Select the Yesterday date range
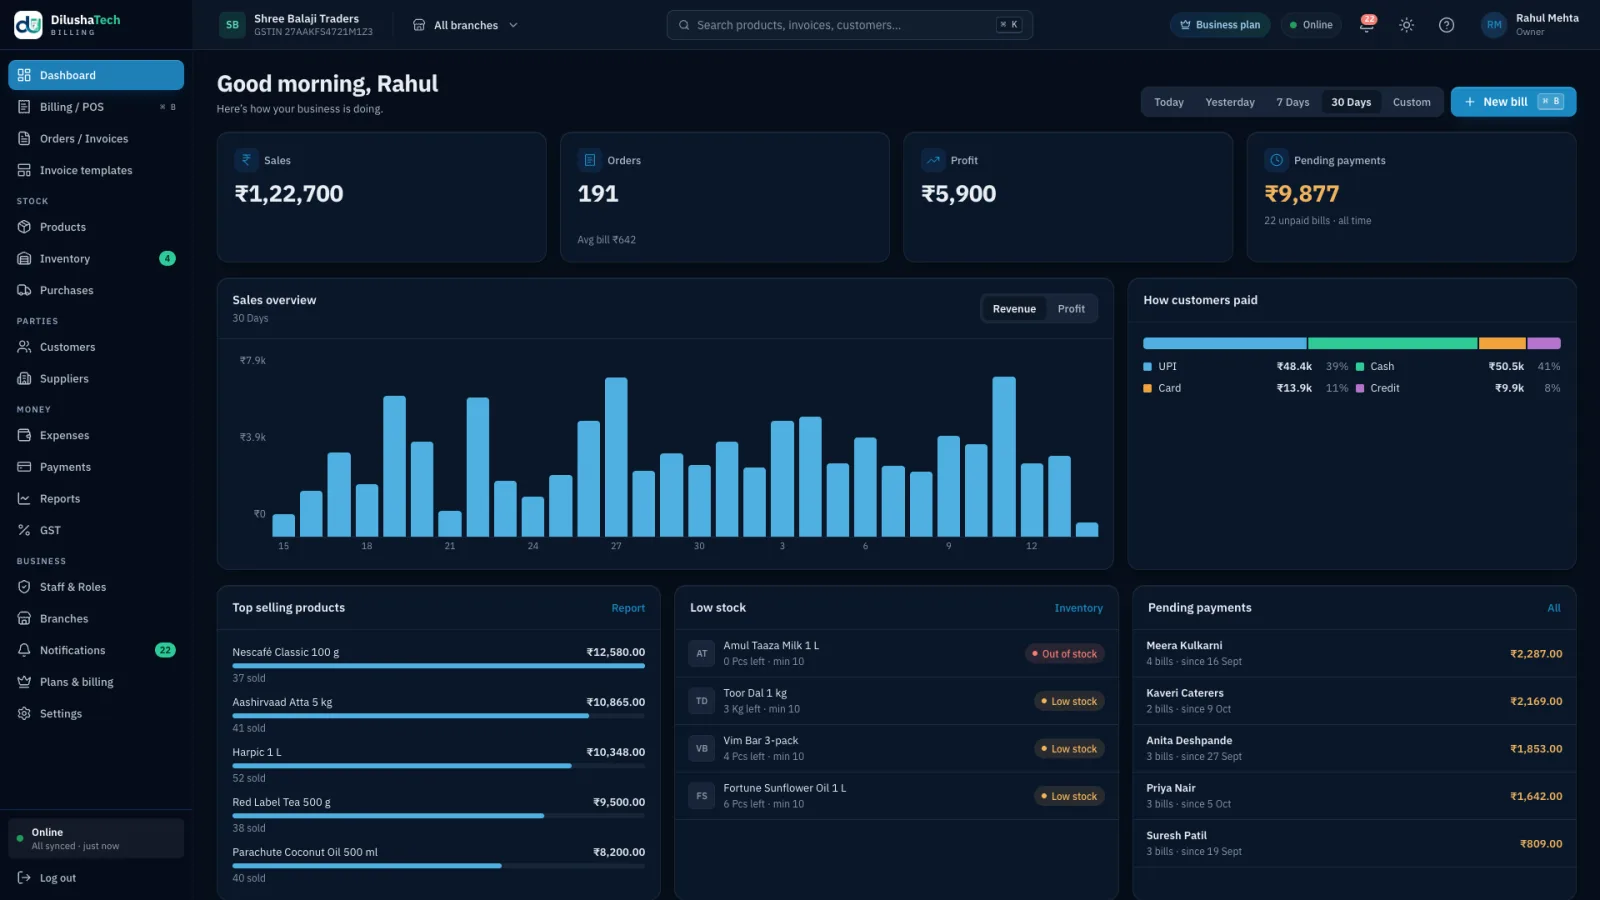This screenshot has height=900, width=1600. [x=1230, y=102]
